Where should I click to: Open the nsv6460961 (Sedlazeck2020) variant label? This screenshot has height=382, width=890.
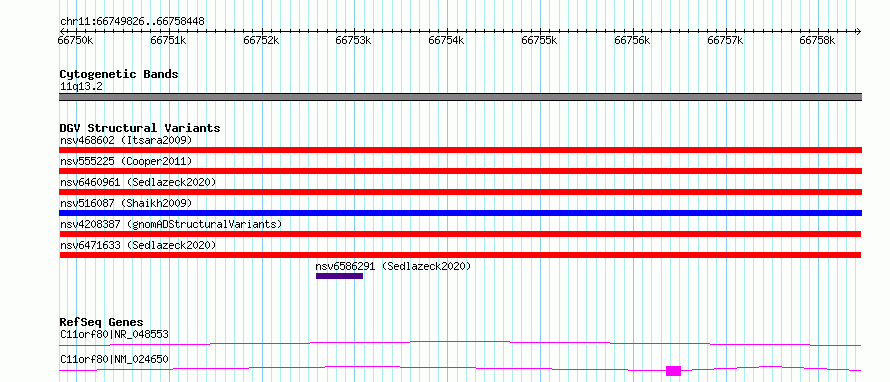[138, 182]
